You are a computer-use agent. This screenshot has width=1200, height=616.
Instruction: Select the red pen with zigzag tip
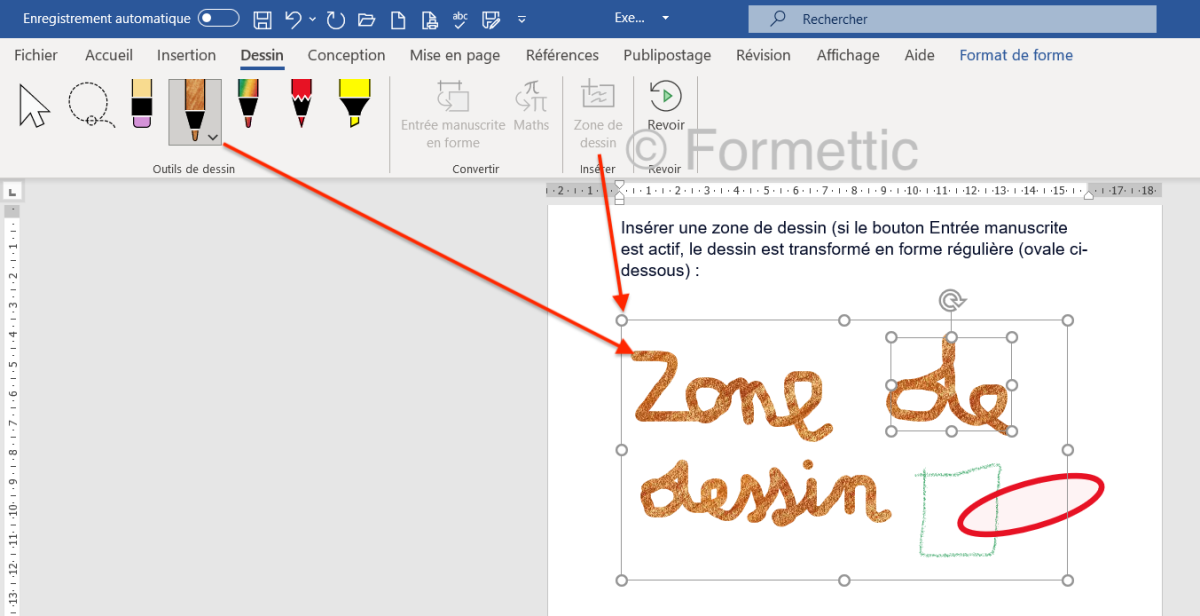(301, 104)
